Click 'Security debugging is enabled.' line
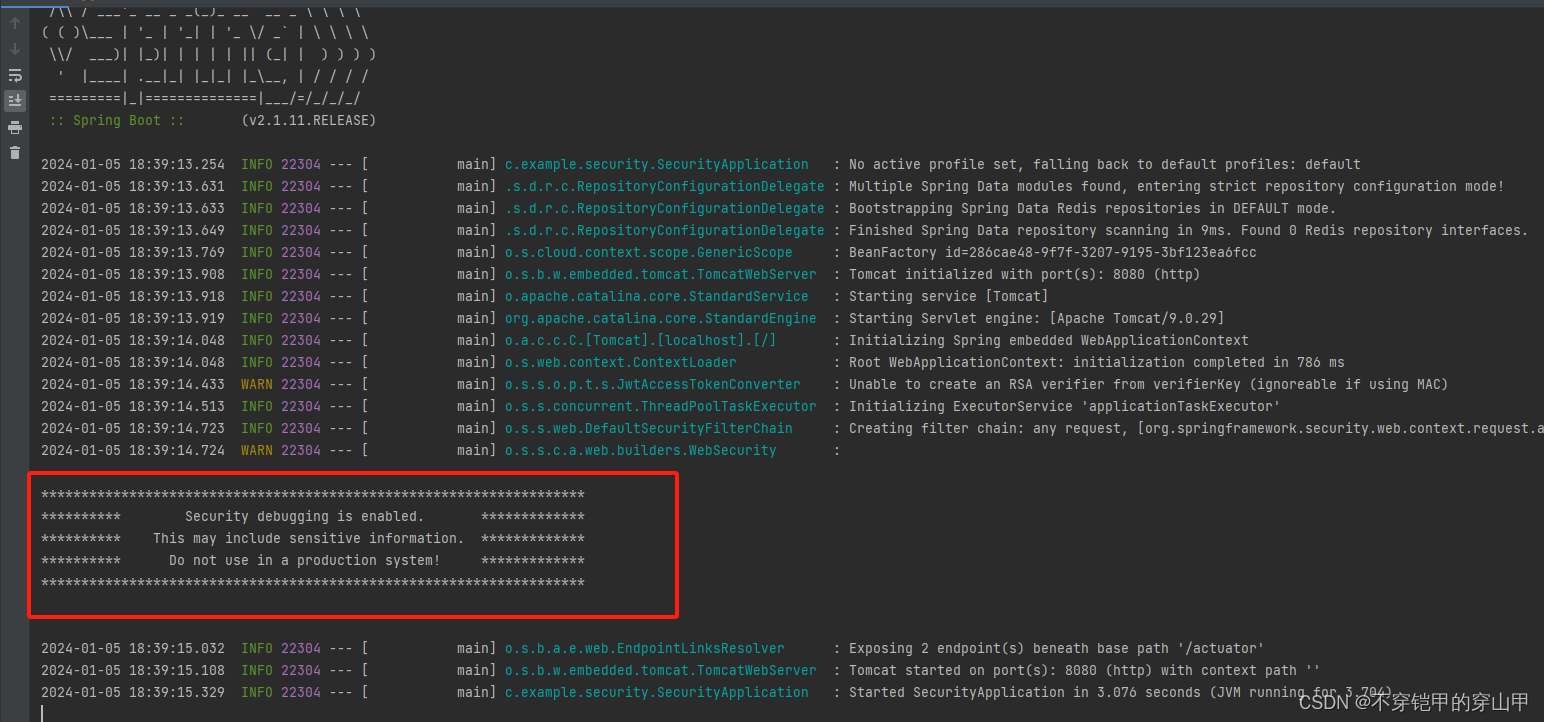Viewport: 1544px width, 722px height. (x=304, y=516)
